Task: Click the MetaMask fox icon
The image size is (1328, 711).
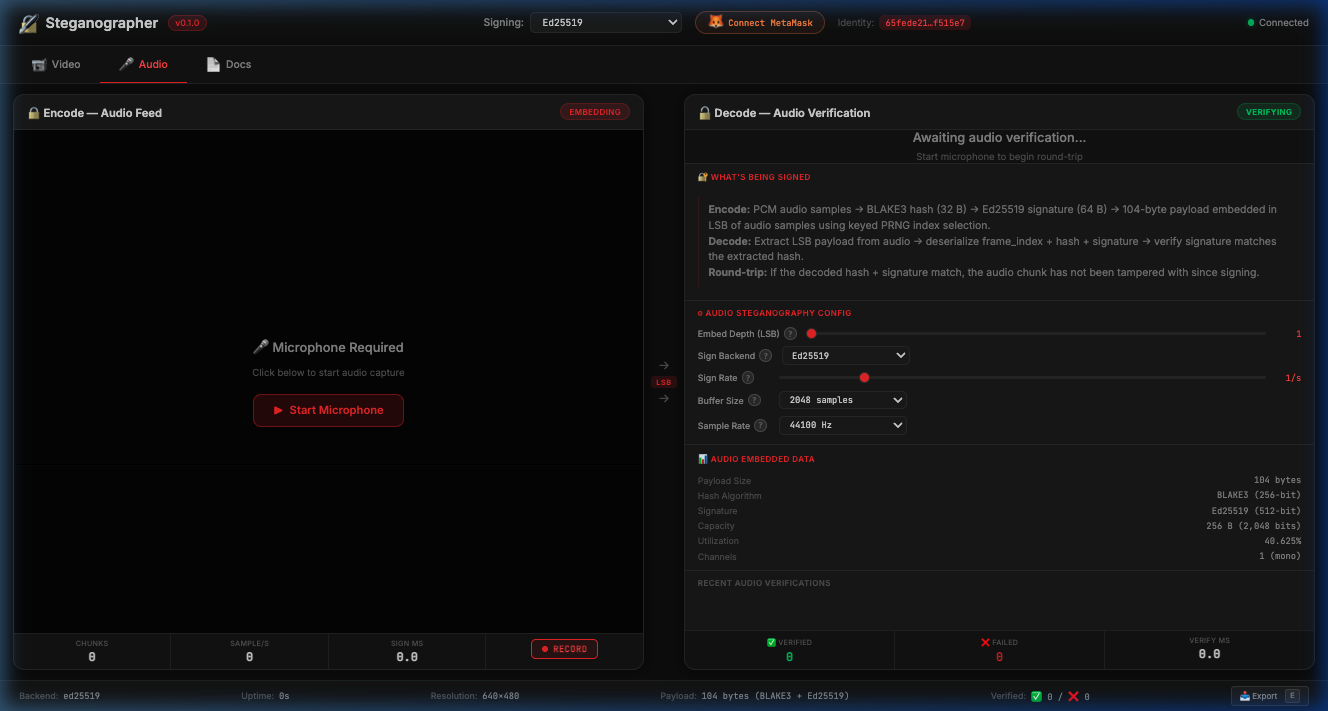Action: 715,22
